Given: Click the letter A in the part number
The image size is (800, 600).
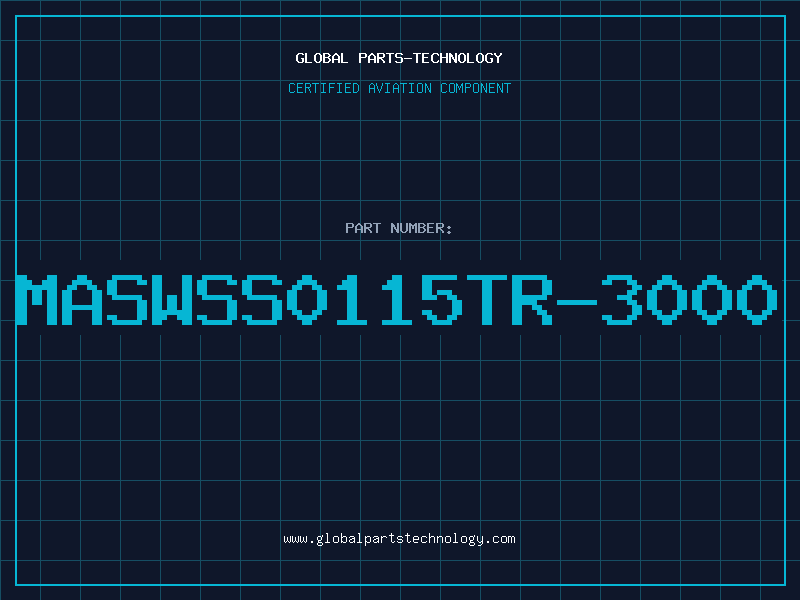Looking at the screenshot, I should (x=82, y=300).
